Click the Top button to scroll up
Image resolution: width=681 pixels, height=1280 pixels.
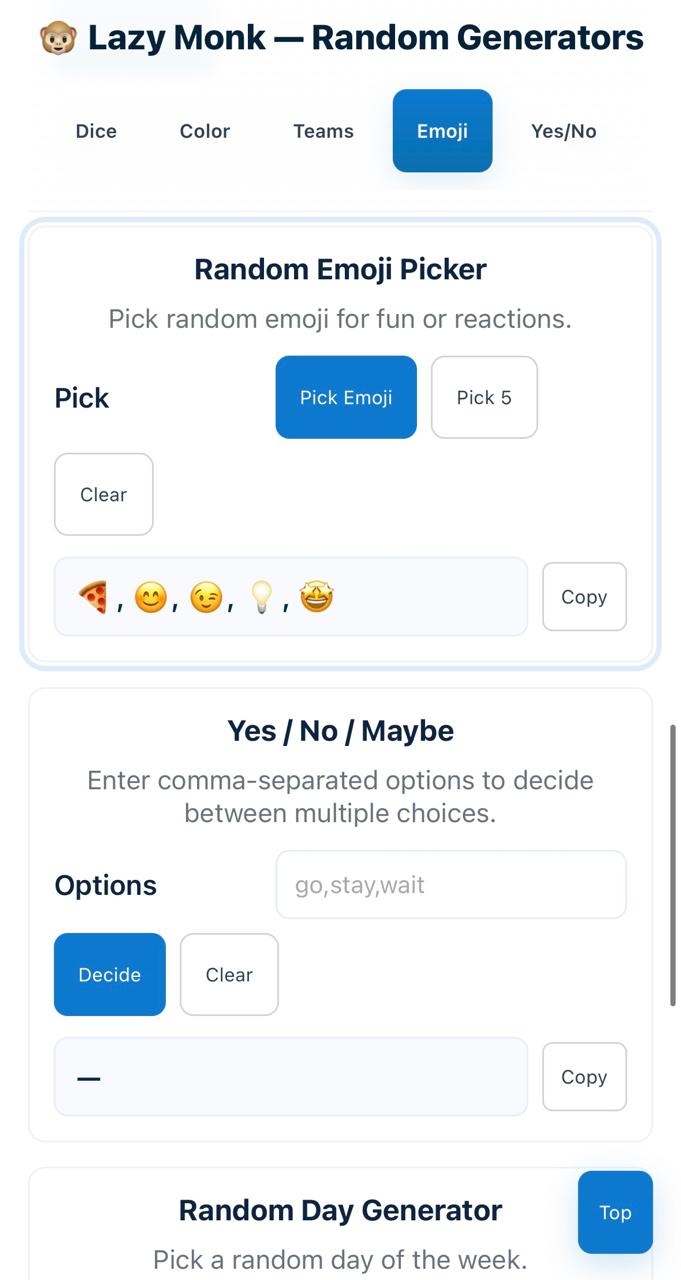(x=615, y=1212)
